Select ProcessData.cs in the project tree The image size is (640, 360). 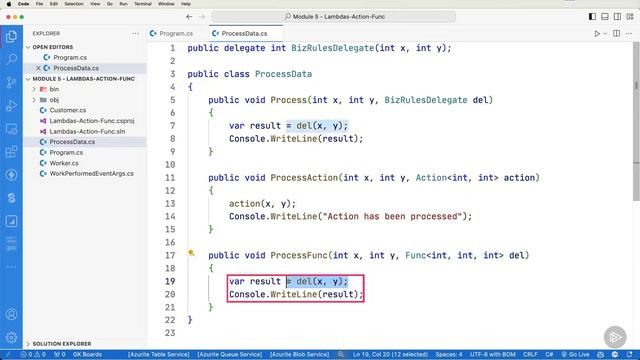[x=85, y=142]
